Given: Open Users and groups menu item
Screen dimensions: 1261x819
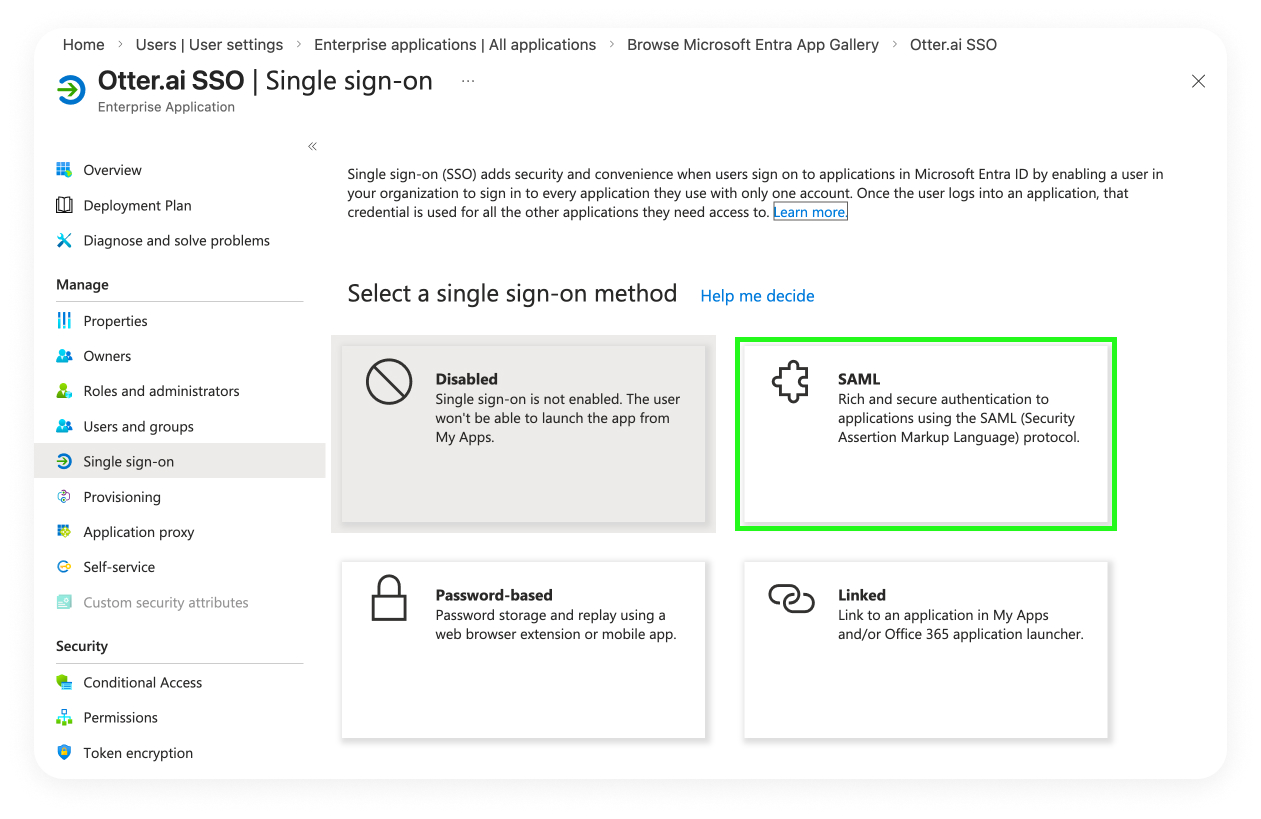Looking at the screenshot, I should [138, 427].
